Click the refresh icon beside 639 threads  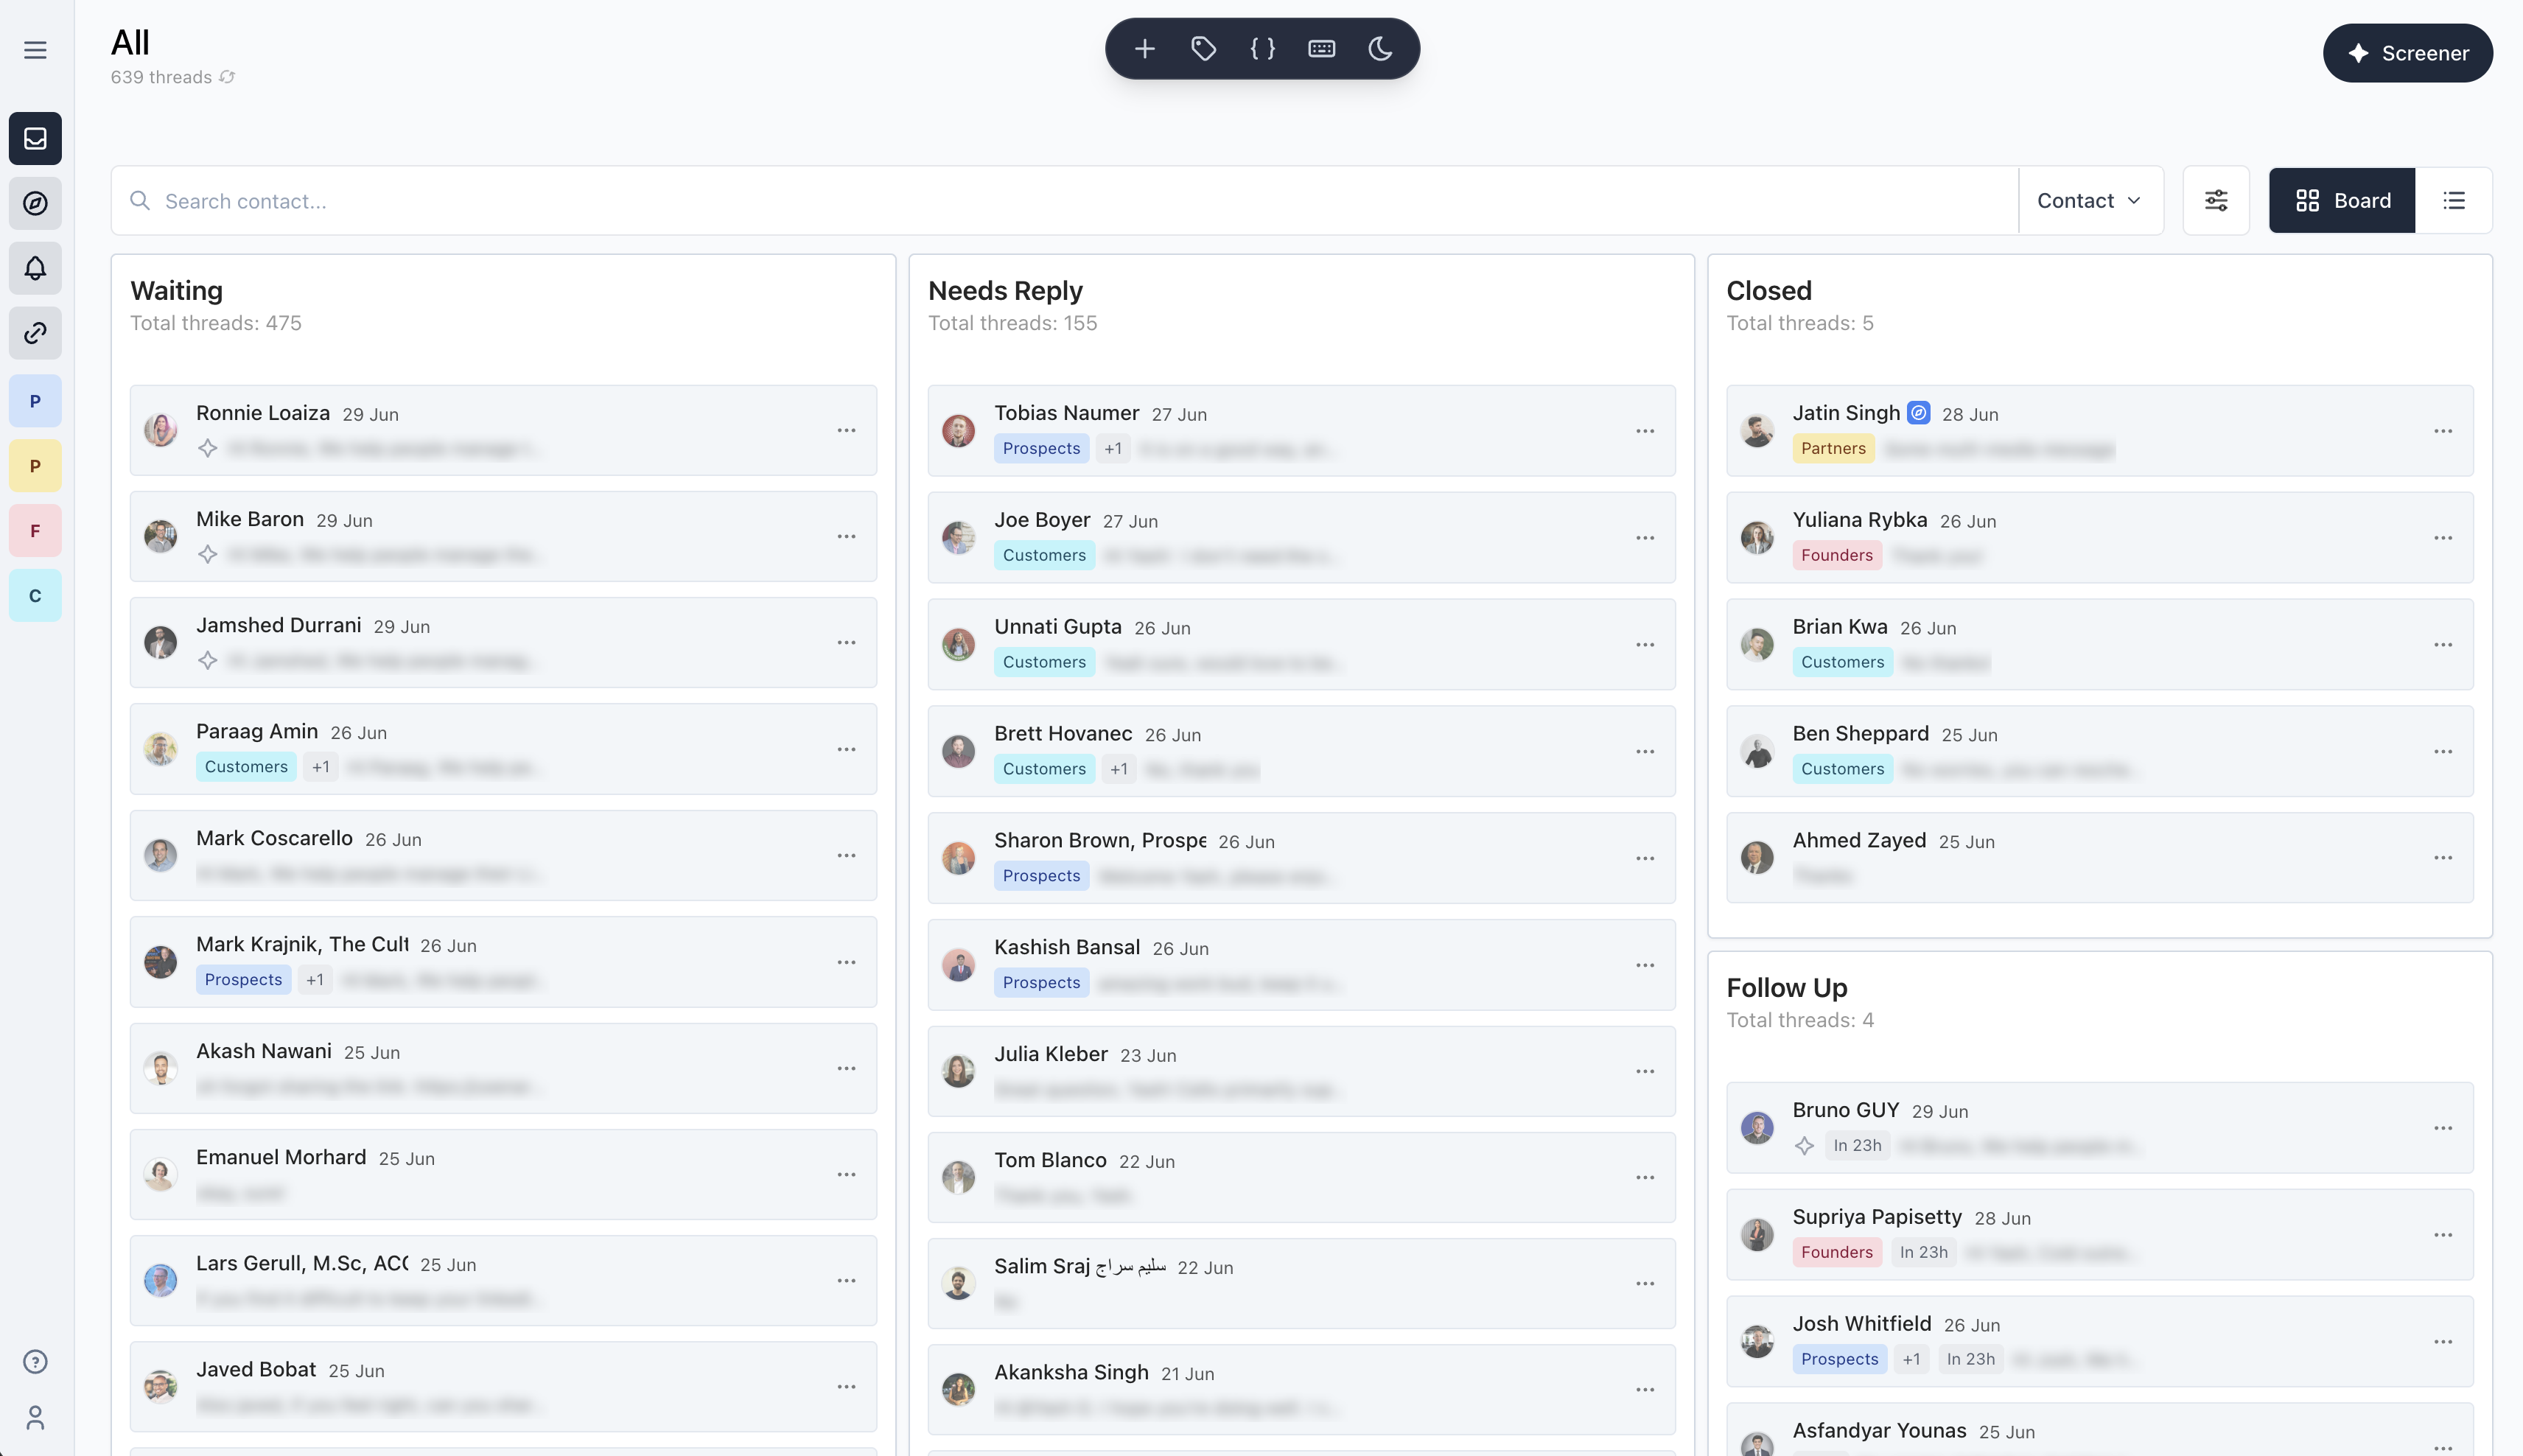[x=227, y=77]
